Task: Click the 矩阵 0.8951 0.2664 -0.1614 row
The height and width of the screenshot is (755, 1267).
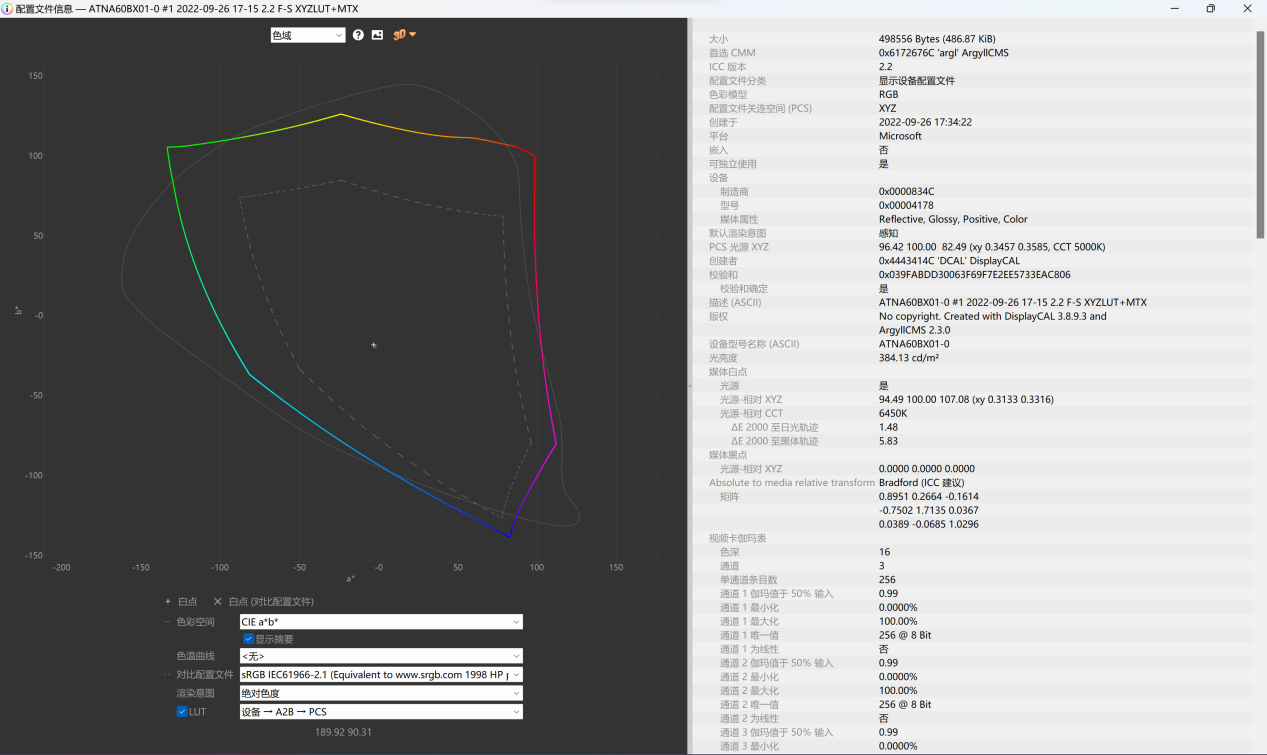Action: [972, 496]
